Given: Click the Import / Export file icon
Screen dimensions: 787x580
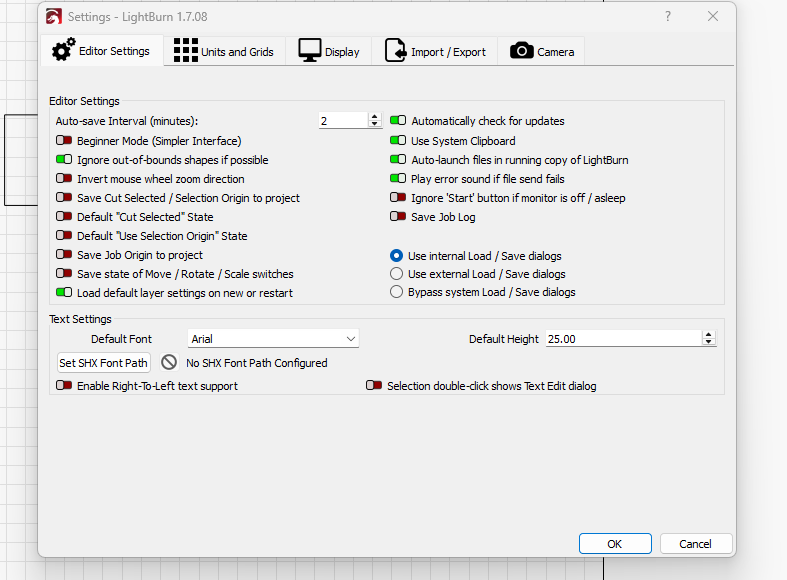Looking at the screenshot, I should pos(395,51).
